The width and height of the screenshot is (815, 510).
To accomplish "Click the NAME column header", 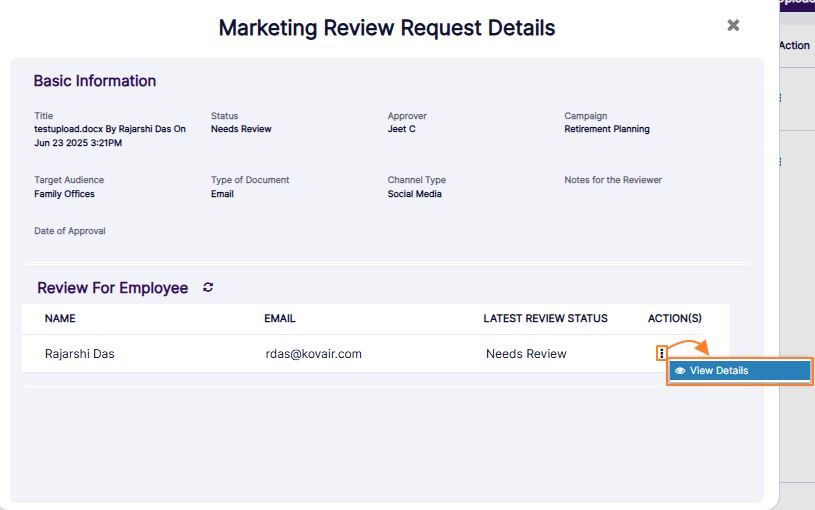I will [60, 319].
